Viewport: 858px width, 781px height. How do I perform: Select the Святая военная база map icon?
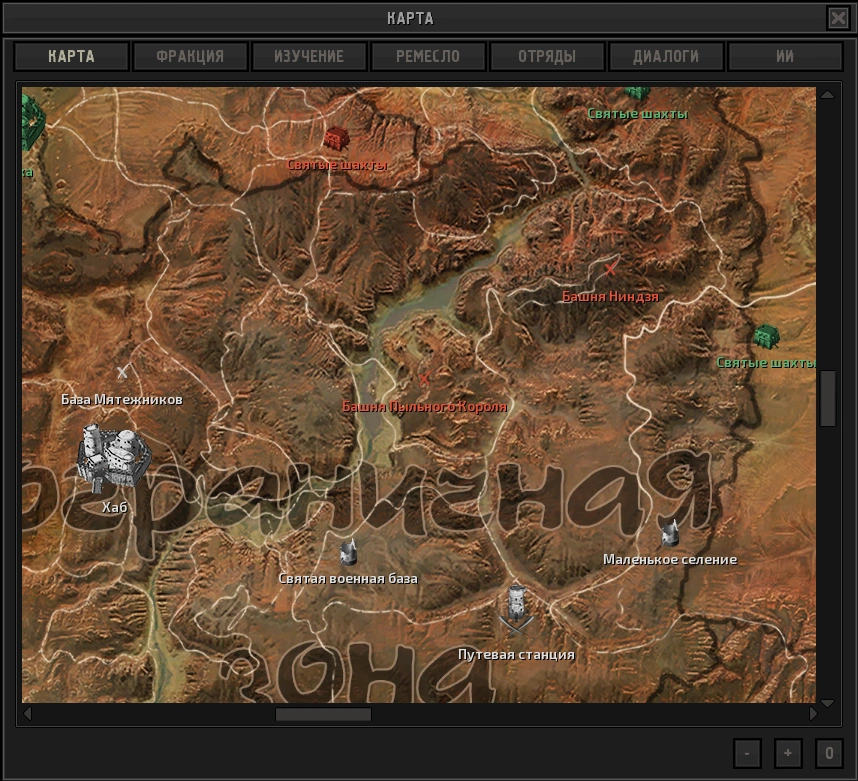[348, 552]
